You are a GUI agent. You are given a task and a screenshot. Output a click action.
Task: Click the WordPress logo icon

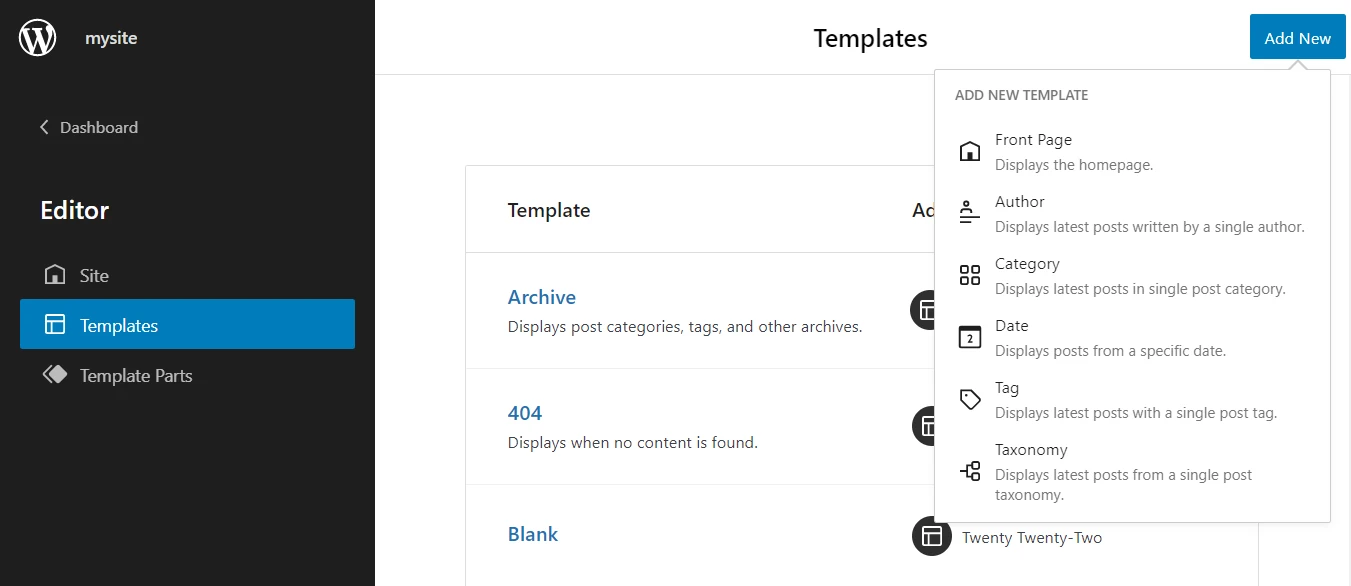[x=38, y=38]
